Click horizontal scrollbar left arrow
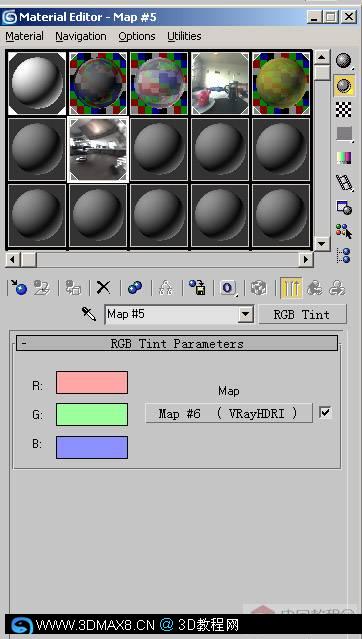The height and width of the screenshot is (639, 362). tap(13, 259)
